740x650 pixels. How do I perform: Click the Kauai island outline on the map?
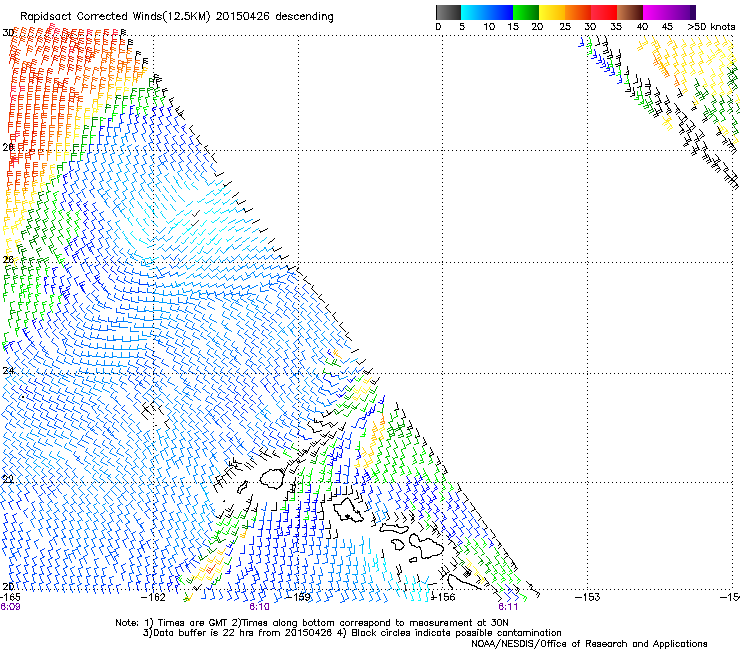point(272,479)
